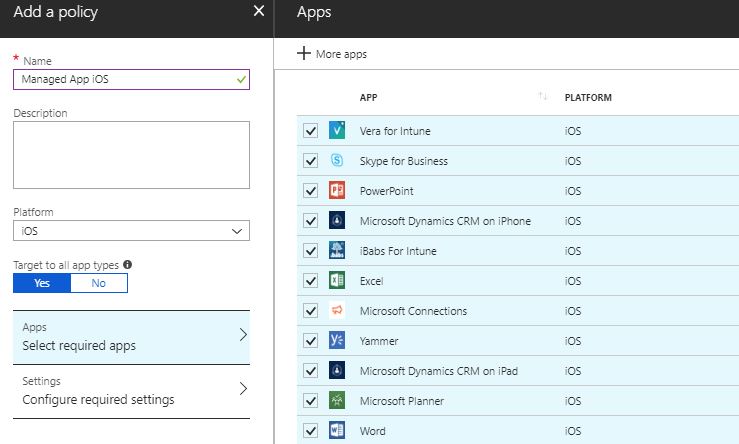Uncheck the Word checkbox
Image resolution: width=739 pixels, height=444 pixels.
(x=311, y=430)
